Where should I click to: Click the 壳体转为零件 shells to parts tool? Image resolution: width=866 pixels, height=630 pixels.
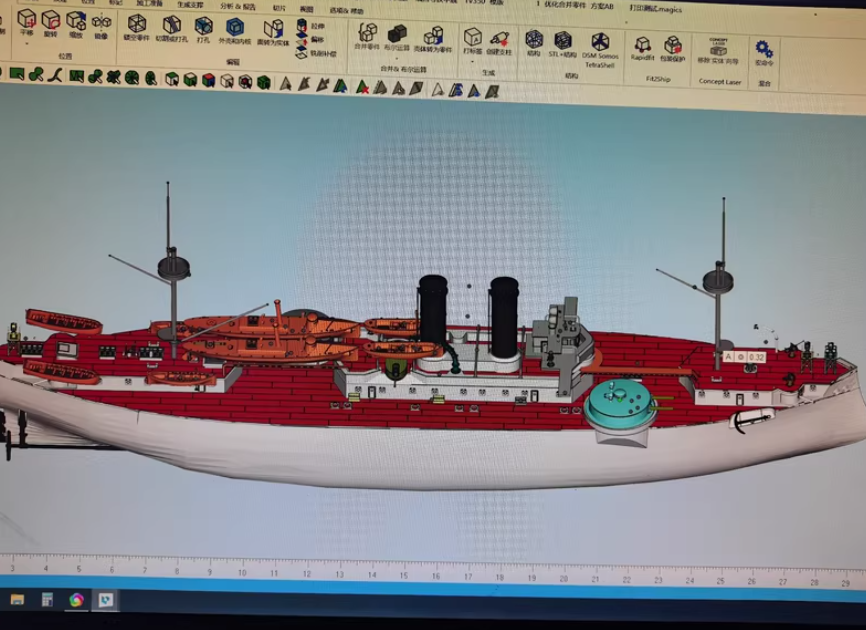coord(433,39)
